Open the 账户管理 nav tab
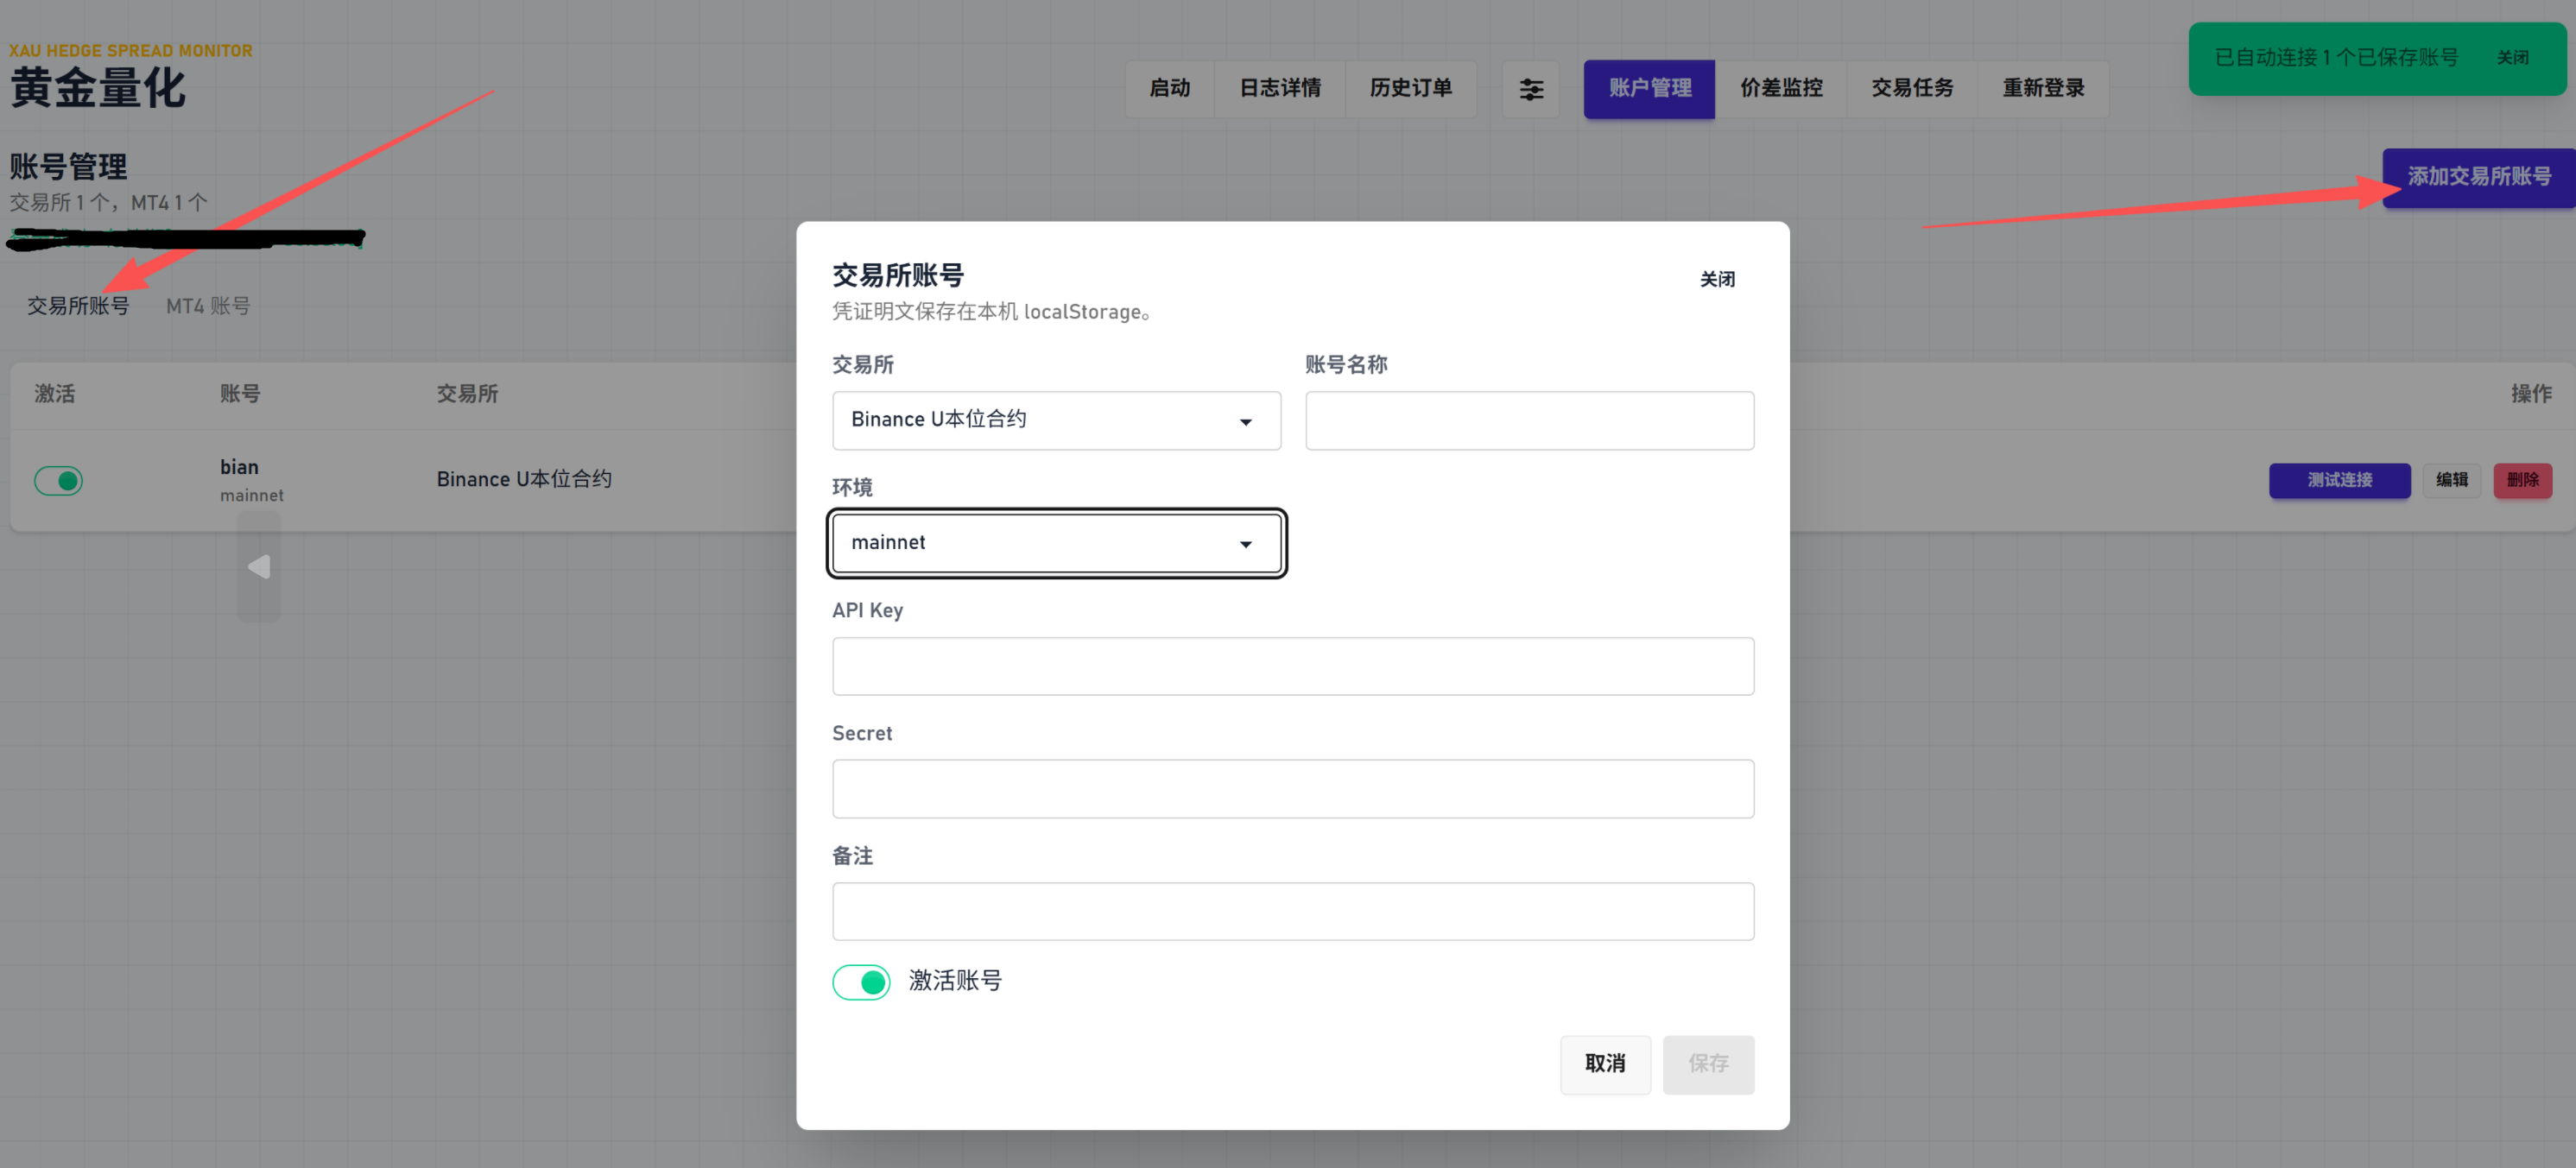 [x=1649, y=89]
